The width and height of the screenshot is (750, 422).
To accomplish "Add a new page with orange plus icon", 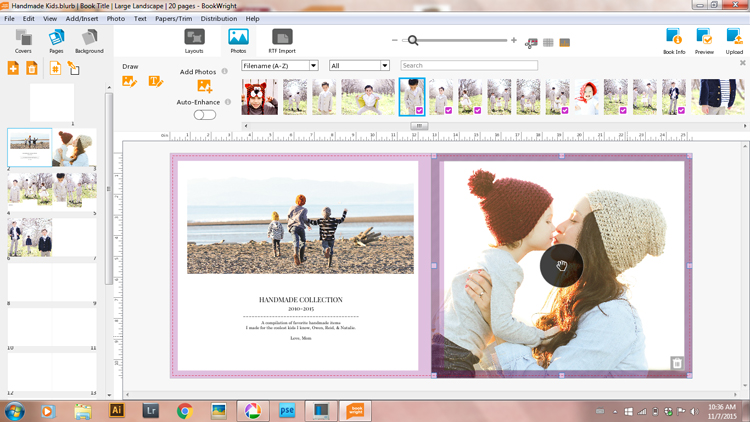I will pos(13,68).
